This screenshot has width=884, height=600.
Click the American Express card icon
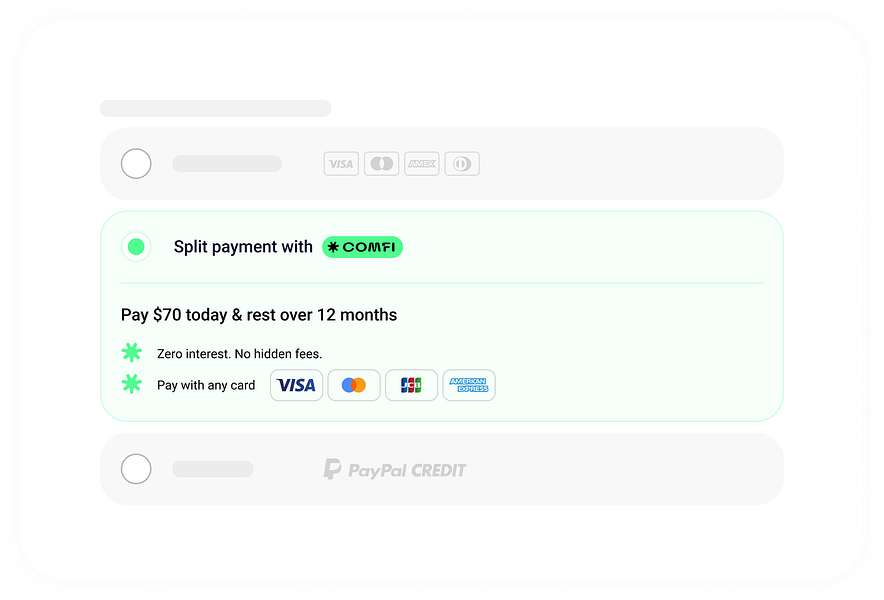[468, 385]
